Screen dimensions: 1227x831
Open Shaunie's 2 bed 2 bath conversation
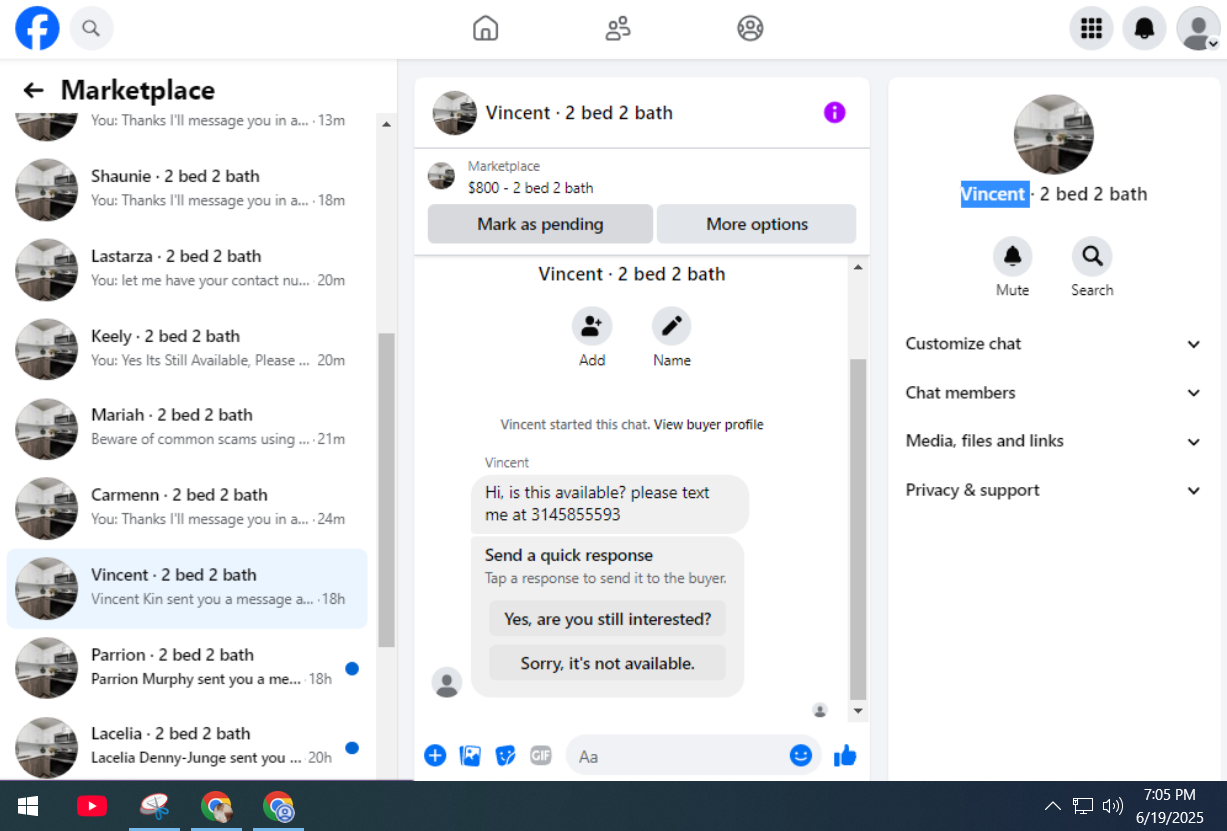click(x=187, y=188)
